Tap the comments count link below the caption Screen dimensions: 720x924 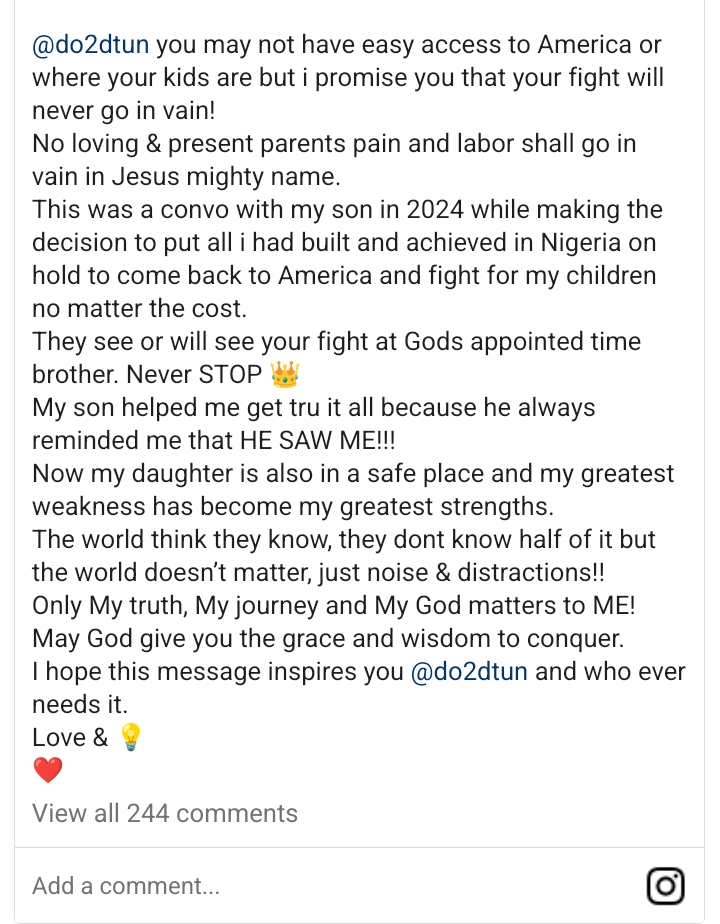(164, 813)
